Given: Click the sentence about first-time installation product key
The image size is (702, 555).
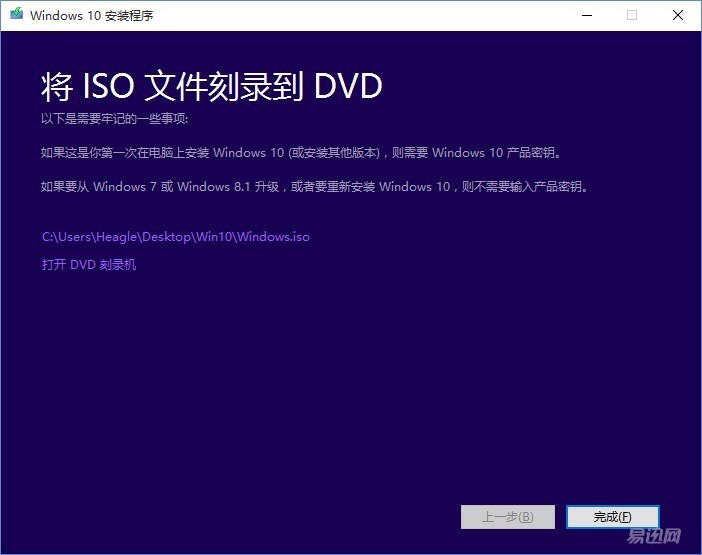Looking at the screenshot, I should (301, 153).
